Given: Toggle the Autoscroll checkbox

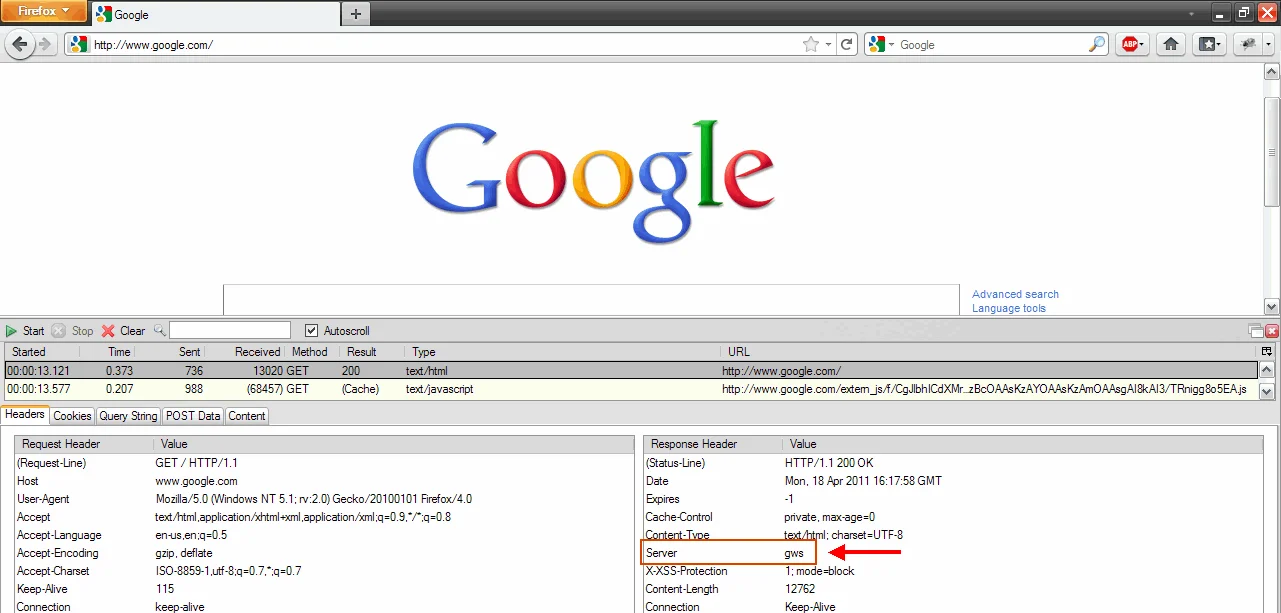Looking at the screenshot, I should coord(336,331).
